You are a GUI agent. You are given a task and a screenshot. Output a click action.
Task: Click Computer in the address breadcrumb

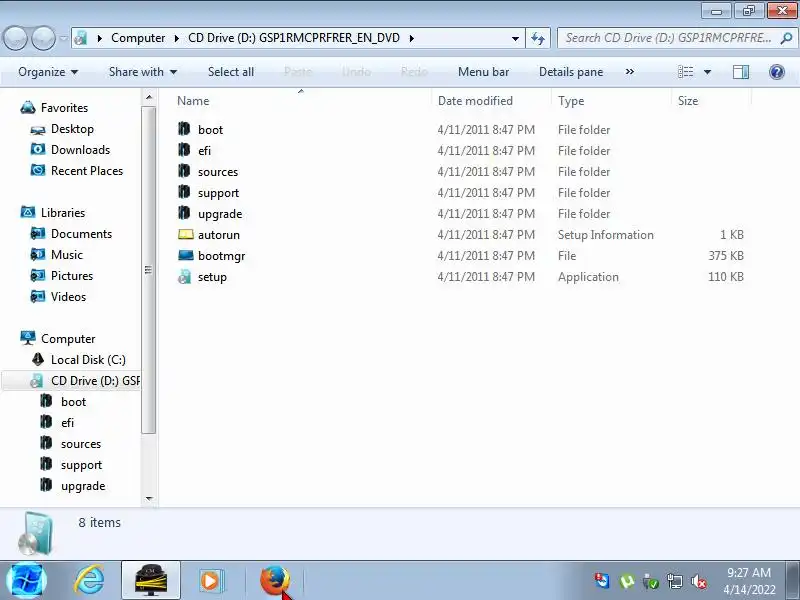point(138,38)
